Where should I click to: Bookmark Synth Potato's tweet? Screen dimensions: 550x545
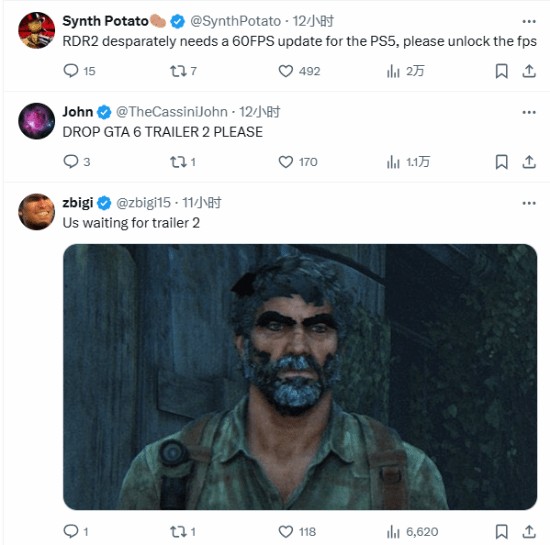coord(502,71)
